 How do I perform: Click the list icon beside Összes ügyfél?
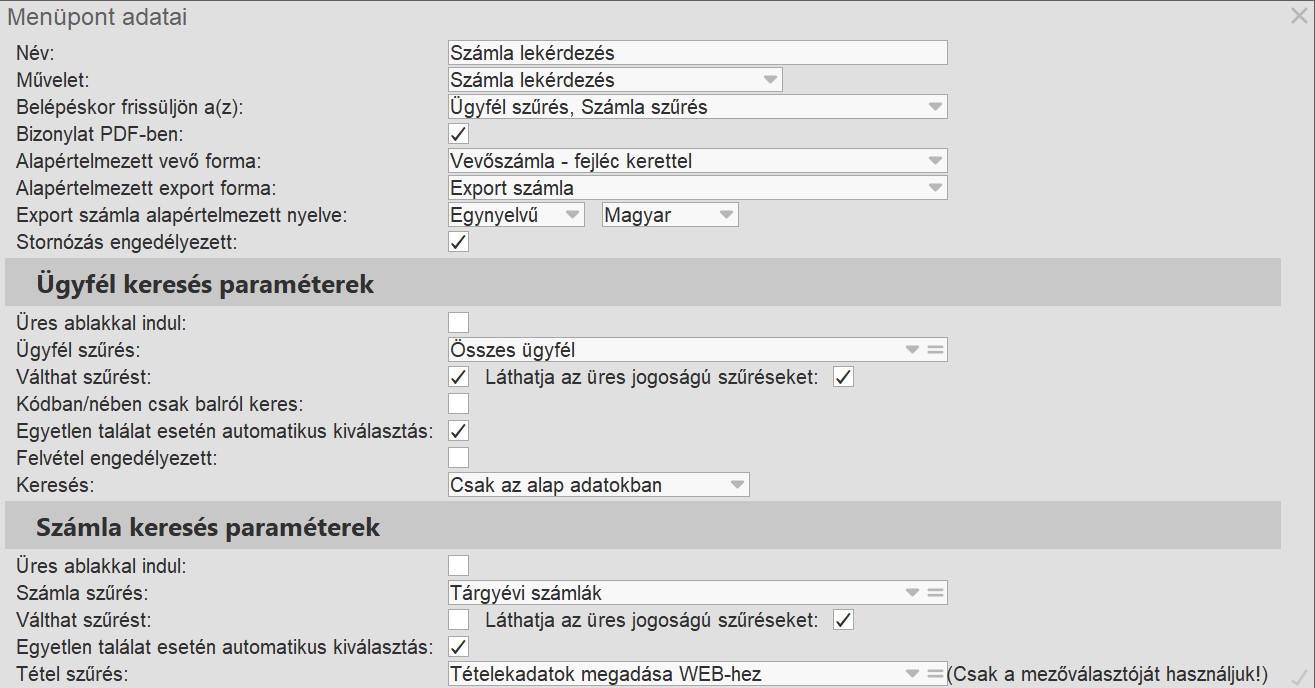tap(936, 350)
